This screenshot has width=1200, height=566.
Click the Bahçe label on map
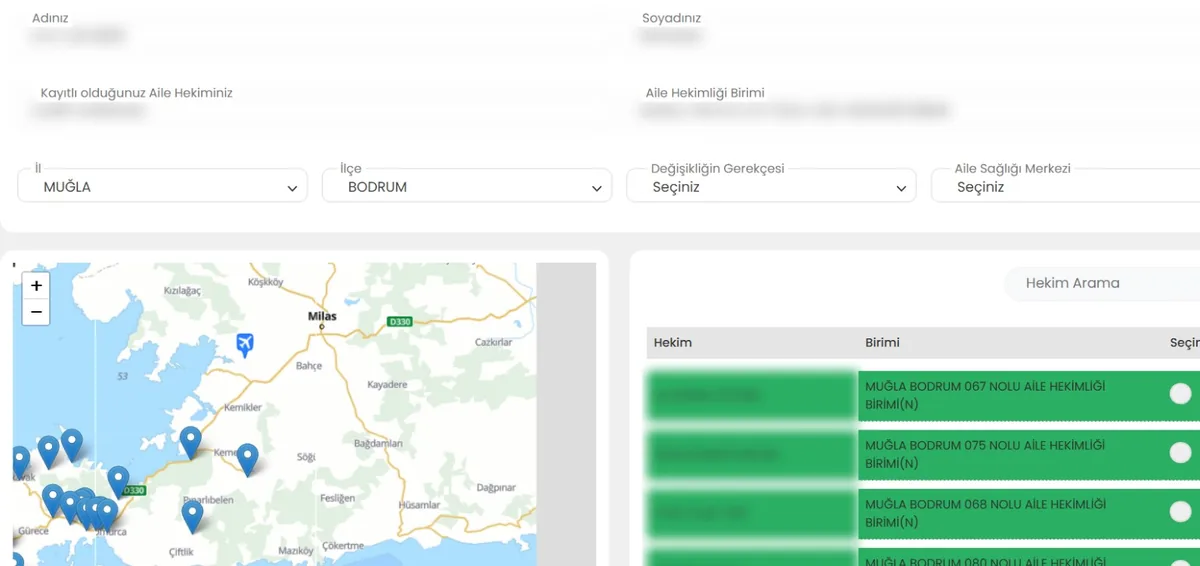click(x=309, y=366)
